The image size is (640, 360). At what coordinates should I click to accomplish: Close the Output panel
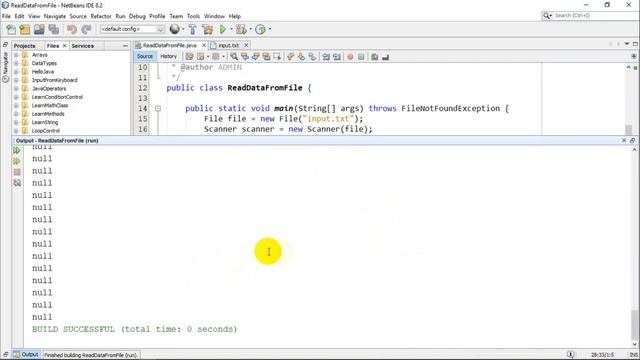(x=624, y=140)
